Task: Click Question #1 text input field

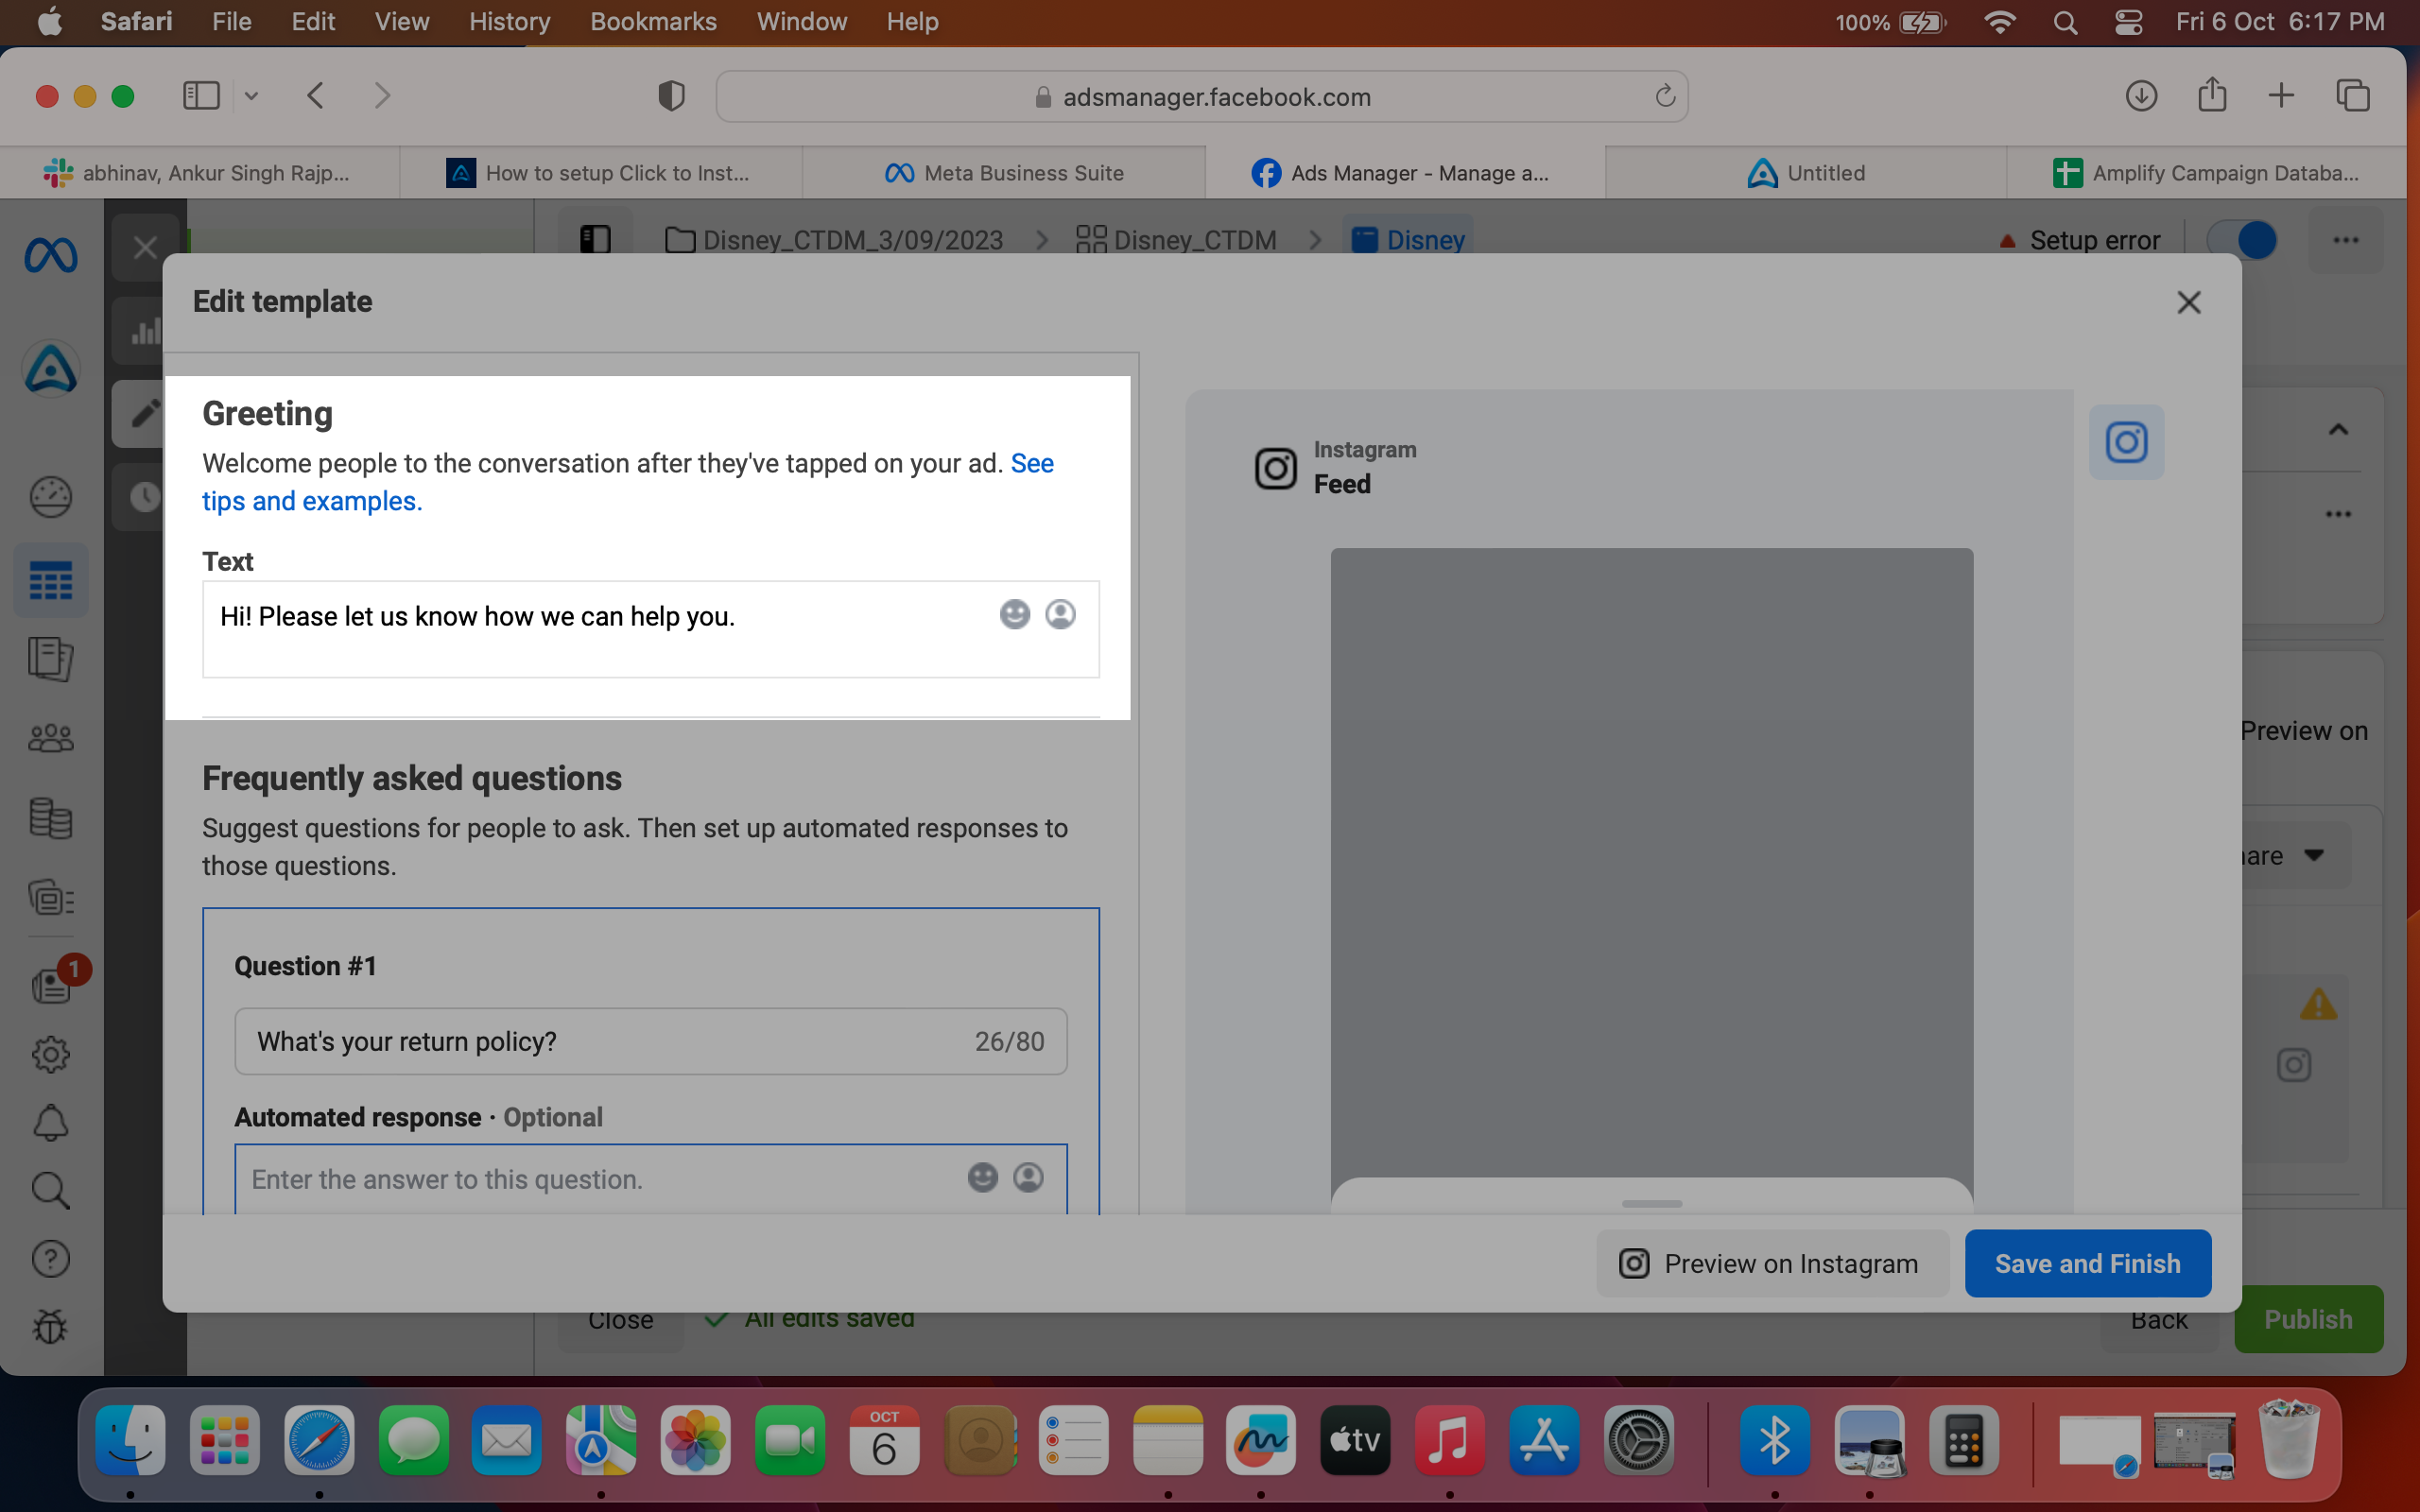Action: (651, 1041)
